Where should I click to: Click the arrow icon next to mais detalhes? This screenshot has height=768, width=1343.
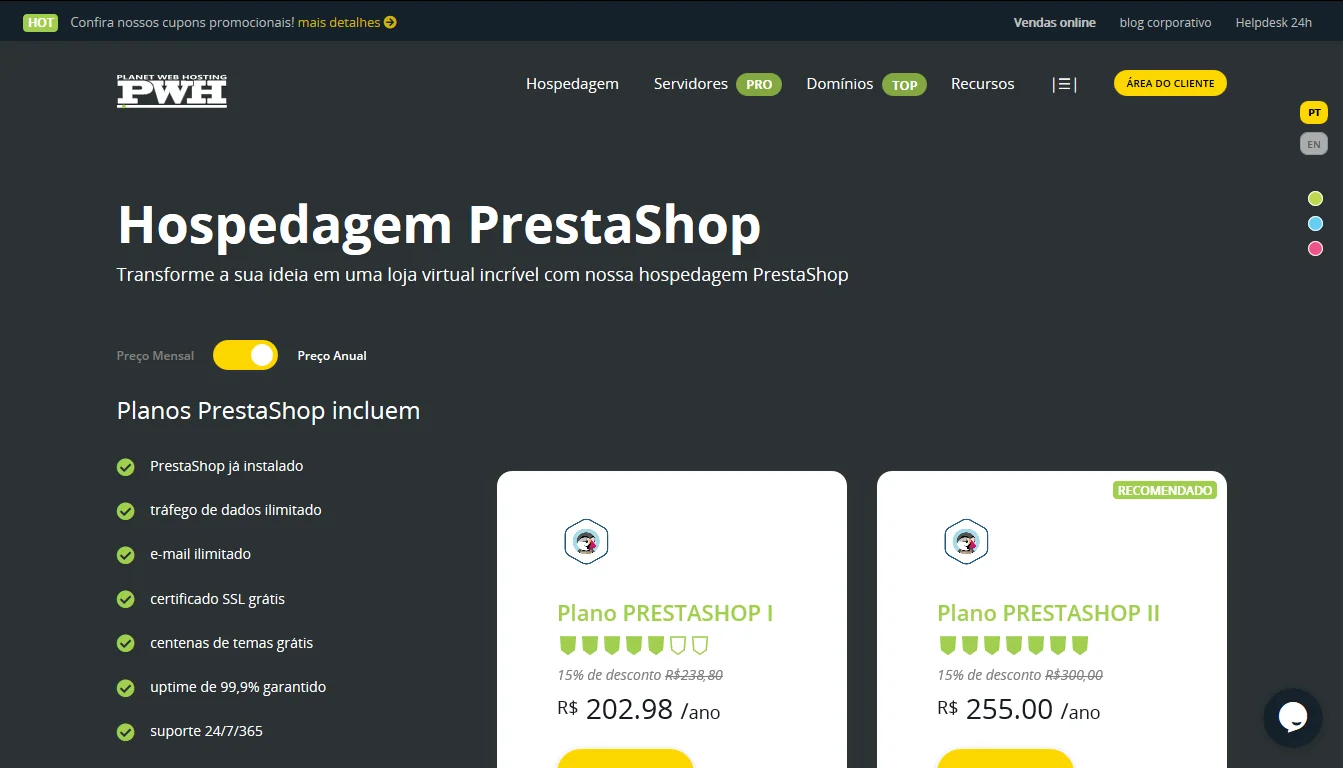tap(390, 22)
